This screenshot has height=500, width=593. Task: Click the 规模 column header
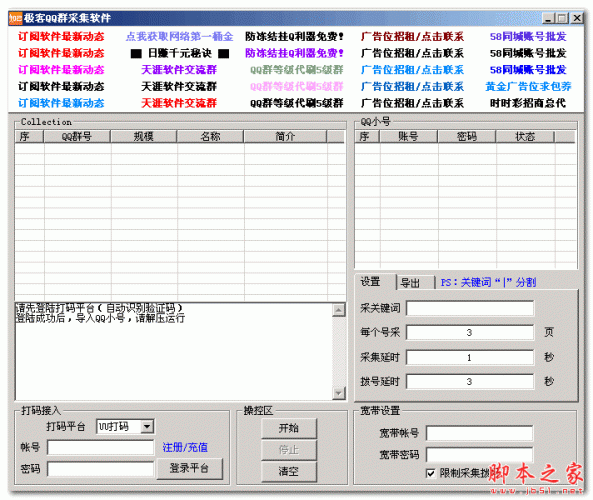[x=144, y=137]
